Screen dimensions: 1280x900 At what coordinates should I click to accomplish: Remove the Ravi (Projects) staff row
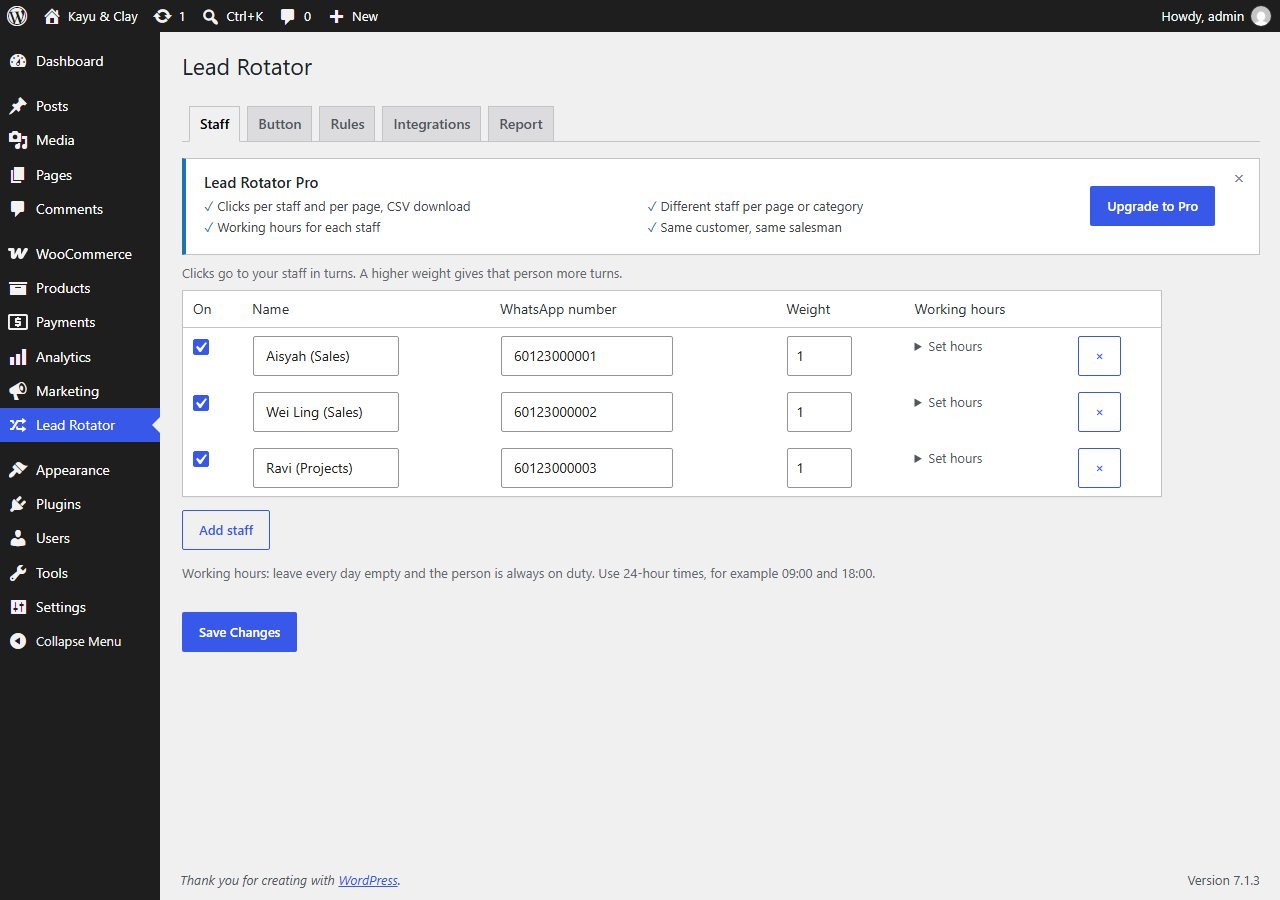point(1099,468)
